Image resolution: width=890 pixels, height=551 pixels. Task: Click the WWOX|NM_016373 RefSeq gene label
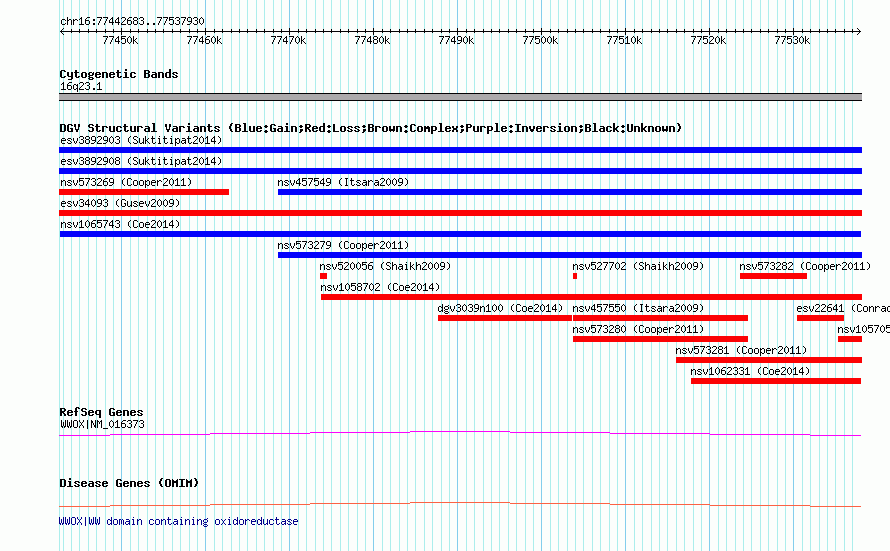(x=103, y=424)
